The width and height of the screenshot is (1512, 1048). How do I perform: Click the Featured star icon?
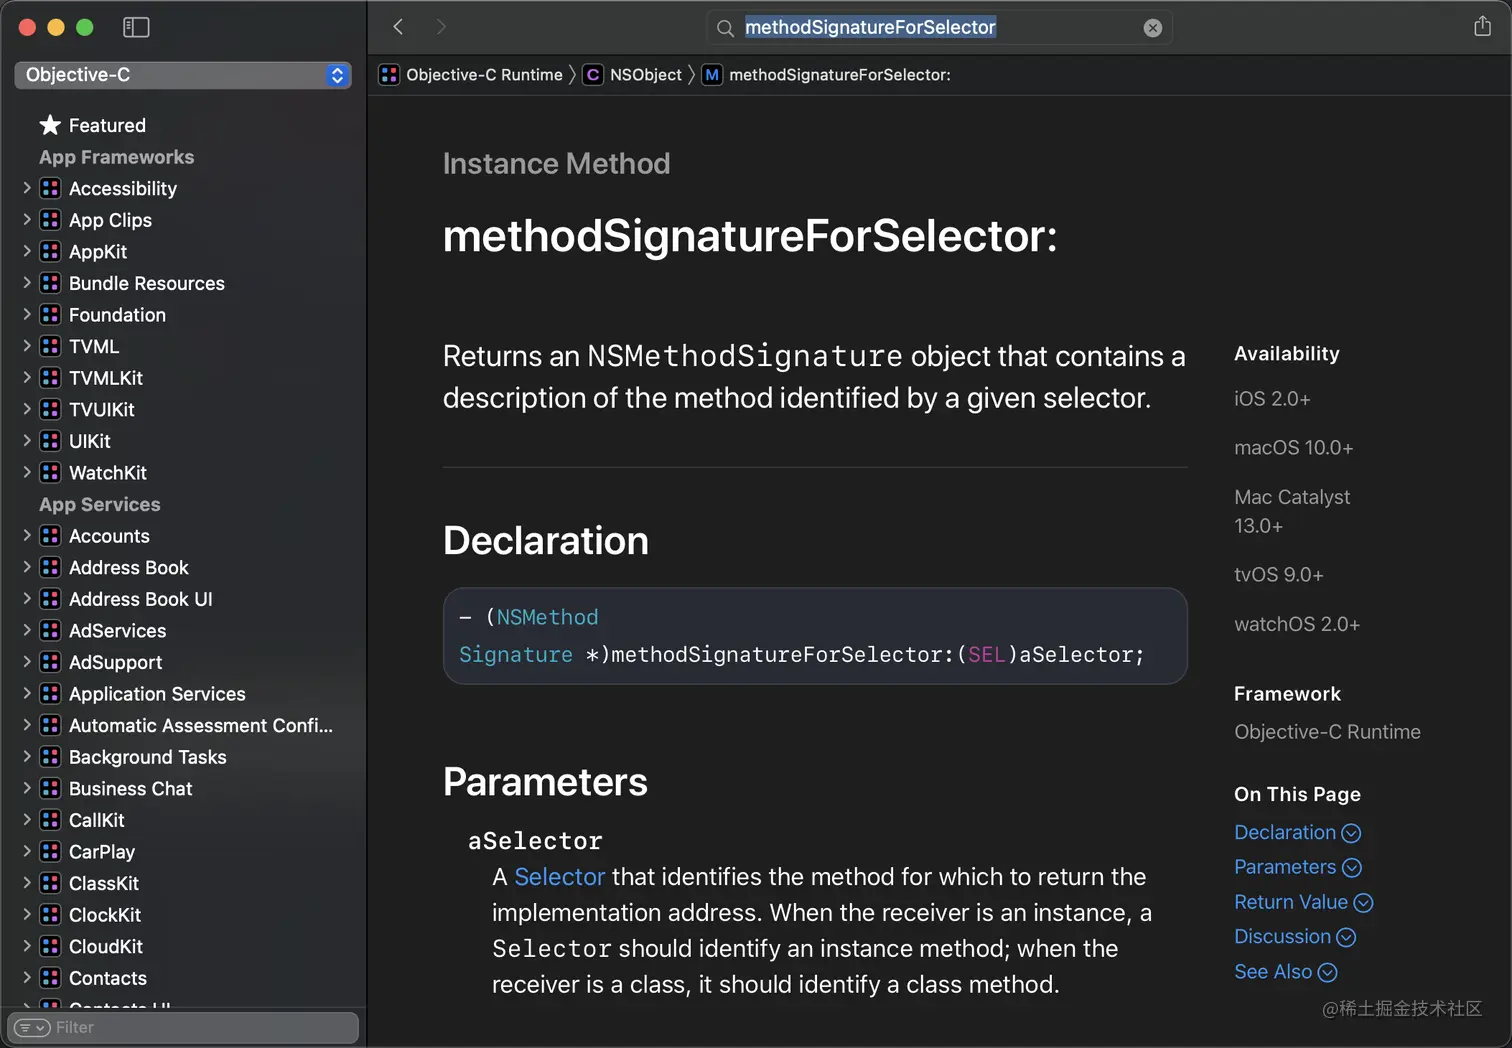point(50,125)
